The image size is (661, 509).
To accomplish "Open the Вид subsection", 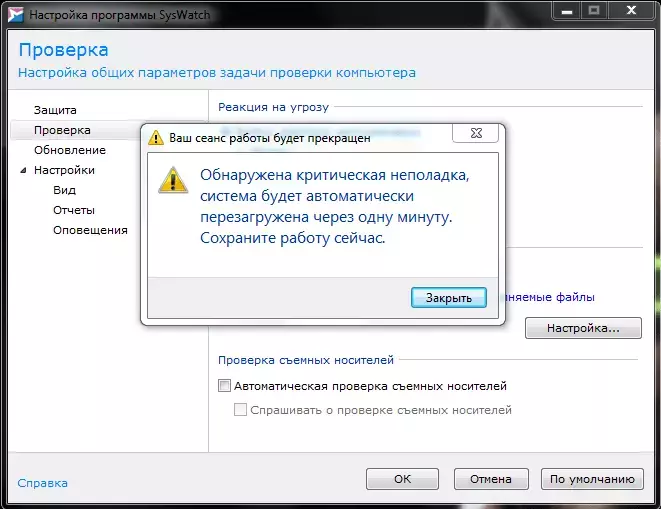I will click(64, 190).
